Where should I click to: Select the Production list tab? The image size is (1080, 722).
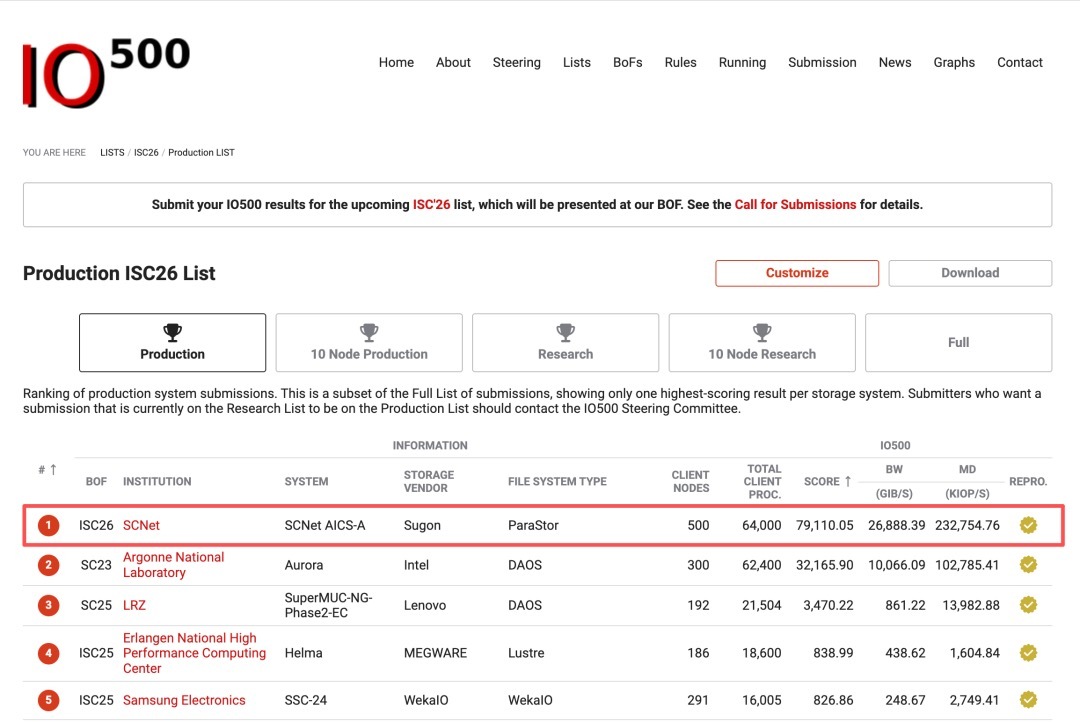172,342
